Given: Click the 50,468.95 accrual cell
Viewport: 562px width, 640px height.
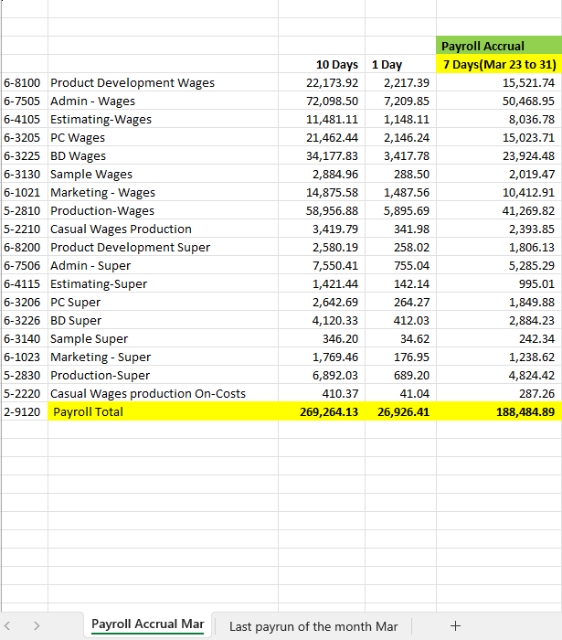Looking at the screenshot, I should pyautogui.click(x=499, y=101).
